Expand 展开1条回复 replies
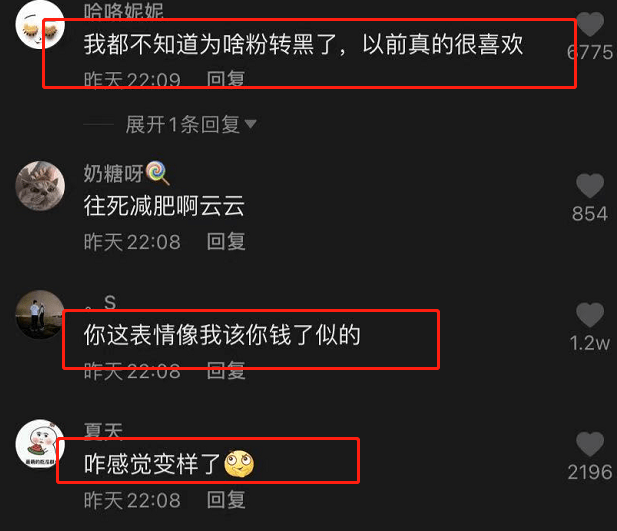 [x=183, y=125]
